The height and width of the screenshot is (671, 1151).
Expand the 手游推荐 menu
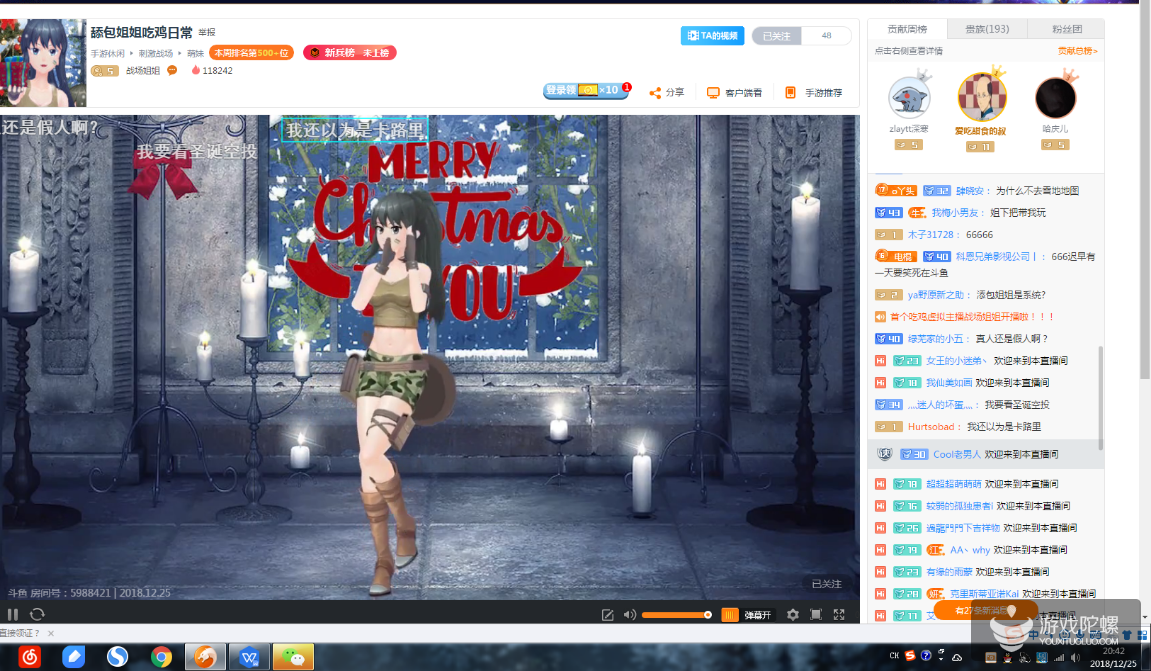coord(813,92)
